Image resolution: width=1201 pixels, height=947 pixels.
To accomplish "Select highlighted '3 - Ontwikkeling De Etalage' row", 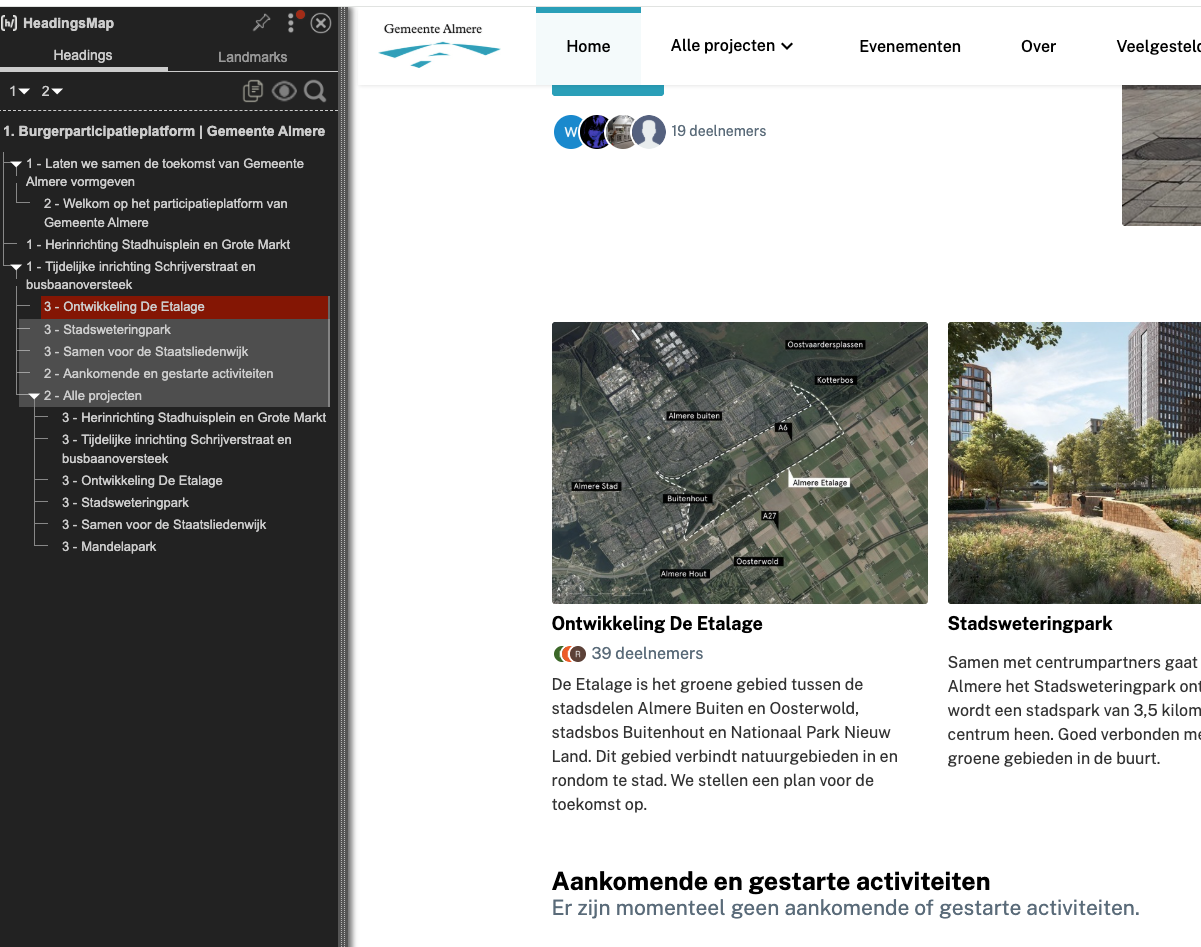I will tap(185, 307).
